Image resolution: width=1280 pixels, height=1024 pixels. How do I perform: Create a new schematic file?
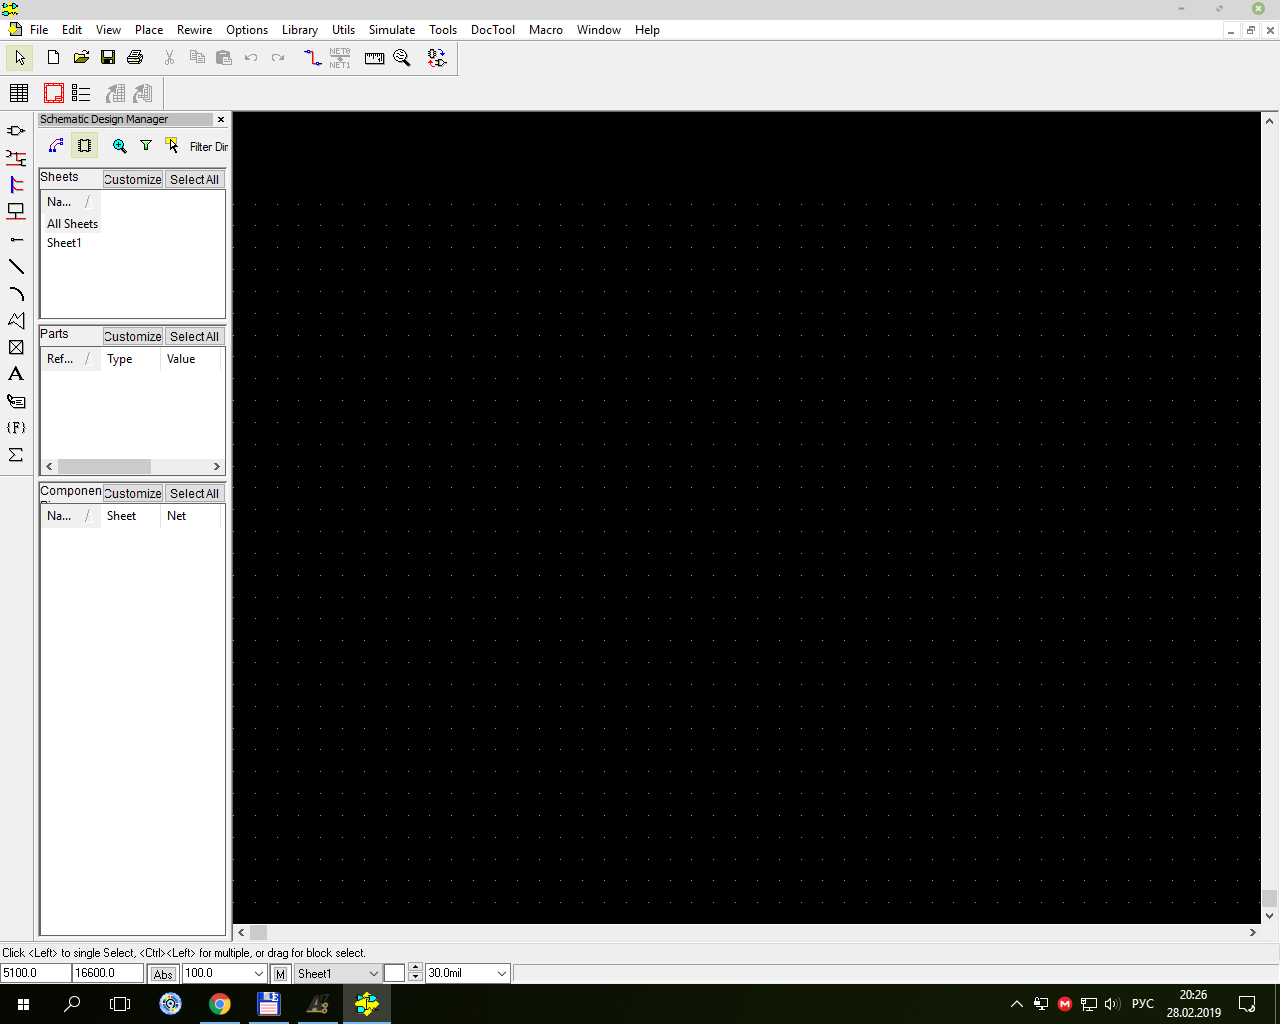click(54, 58)
